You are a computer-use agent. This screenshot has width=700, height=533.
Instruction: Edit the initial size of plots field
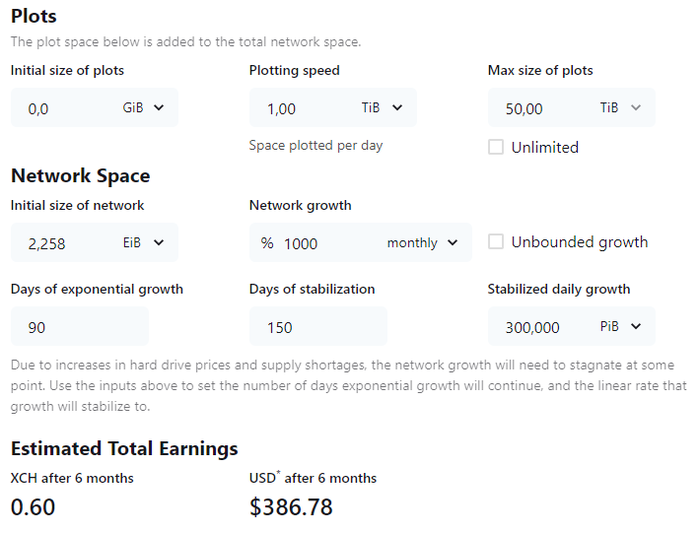click(x=67, y=108)
